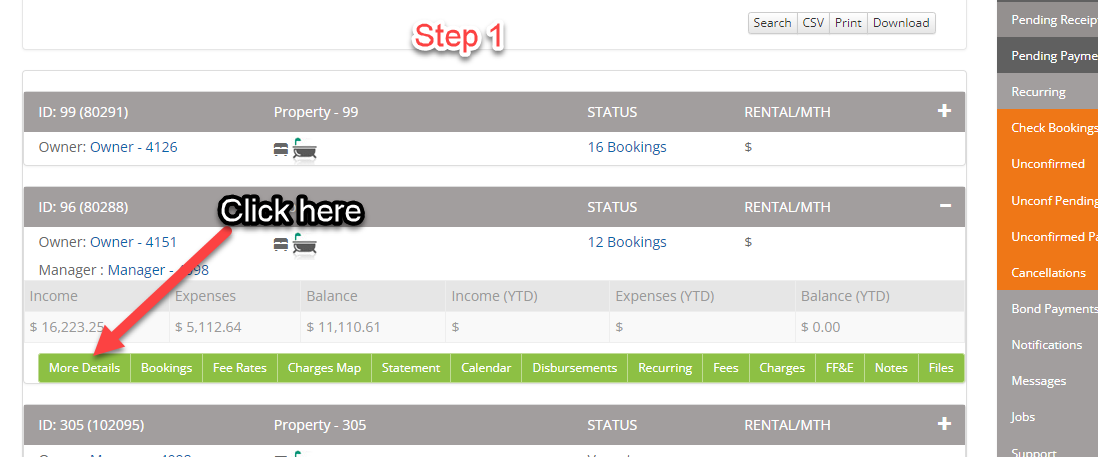The image size is (1098, 457).
Task: Click the $ 11,110.61 balance value
Action: click(x=344, y=327)
